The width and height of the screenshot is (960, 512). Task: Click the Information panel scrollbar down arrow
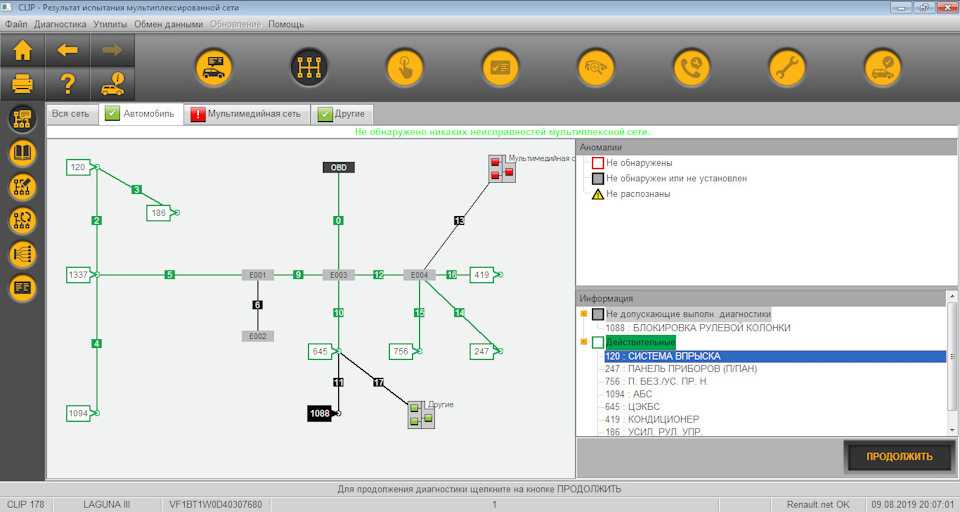click(952, 429)
